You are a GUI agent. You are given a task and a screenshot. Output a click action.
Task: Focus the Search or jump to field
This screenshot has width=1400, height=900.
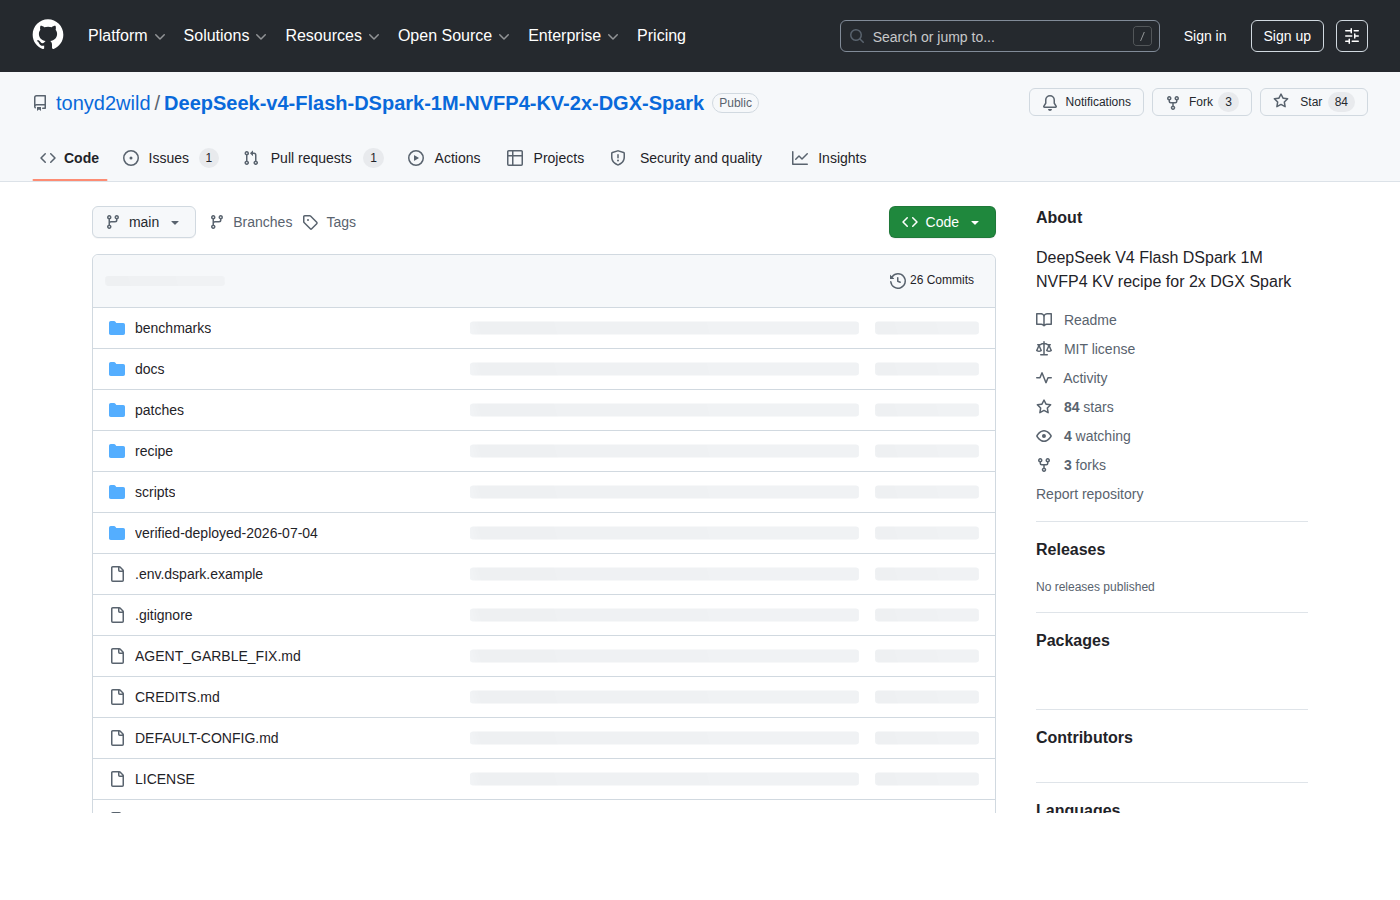pyautogui.click(x=1000, y=36)
